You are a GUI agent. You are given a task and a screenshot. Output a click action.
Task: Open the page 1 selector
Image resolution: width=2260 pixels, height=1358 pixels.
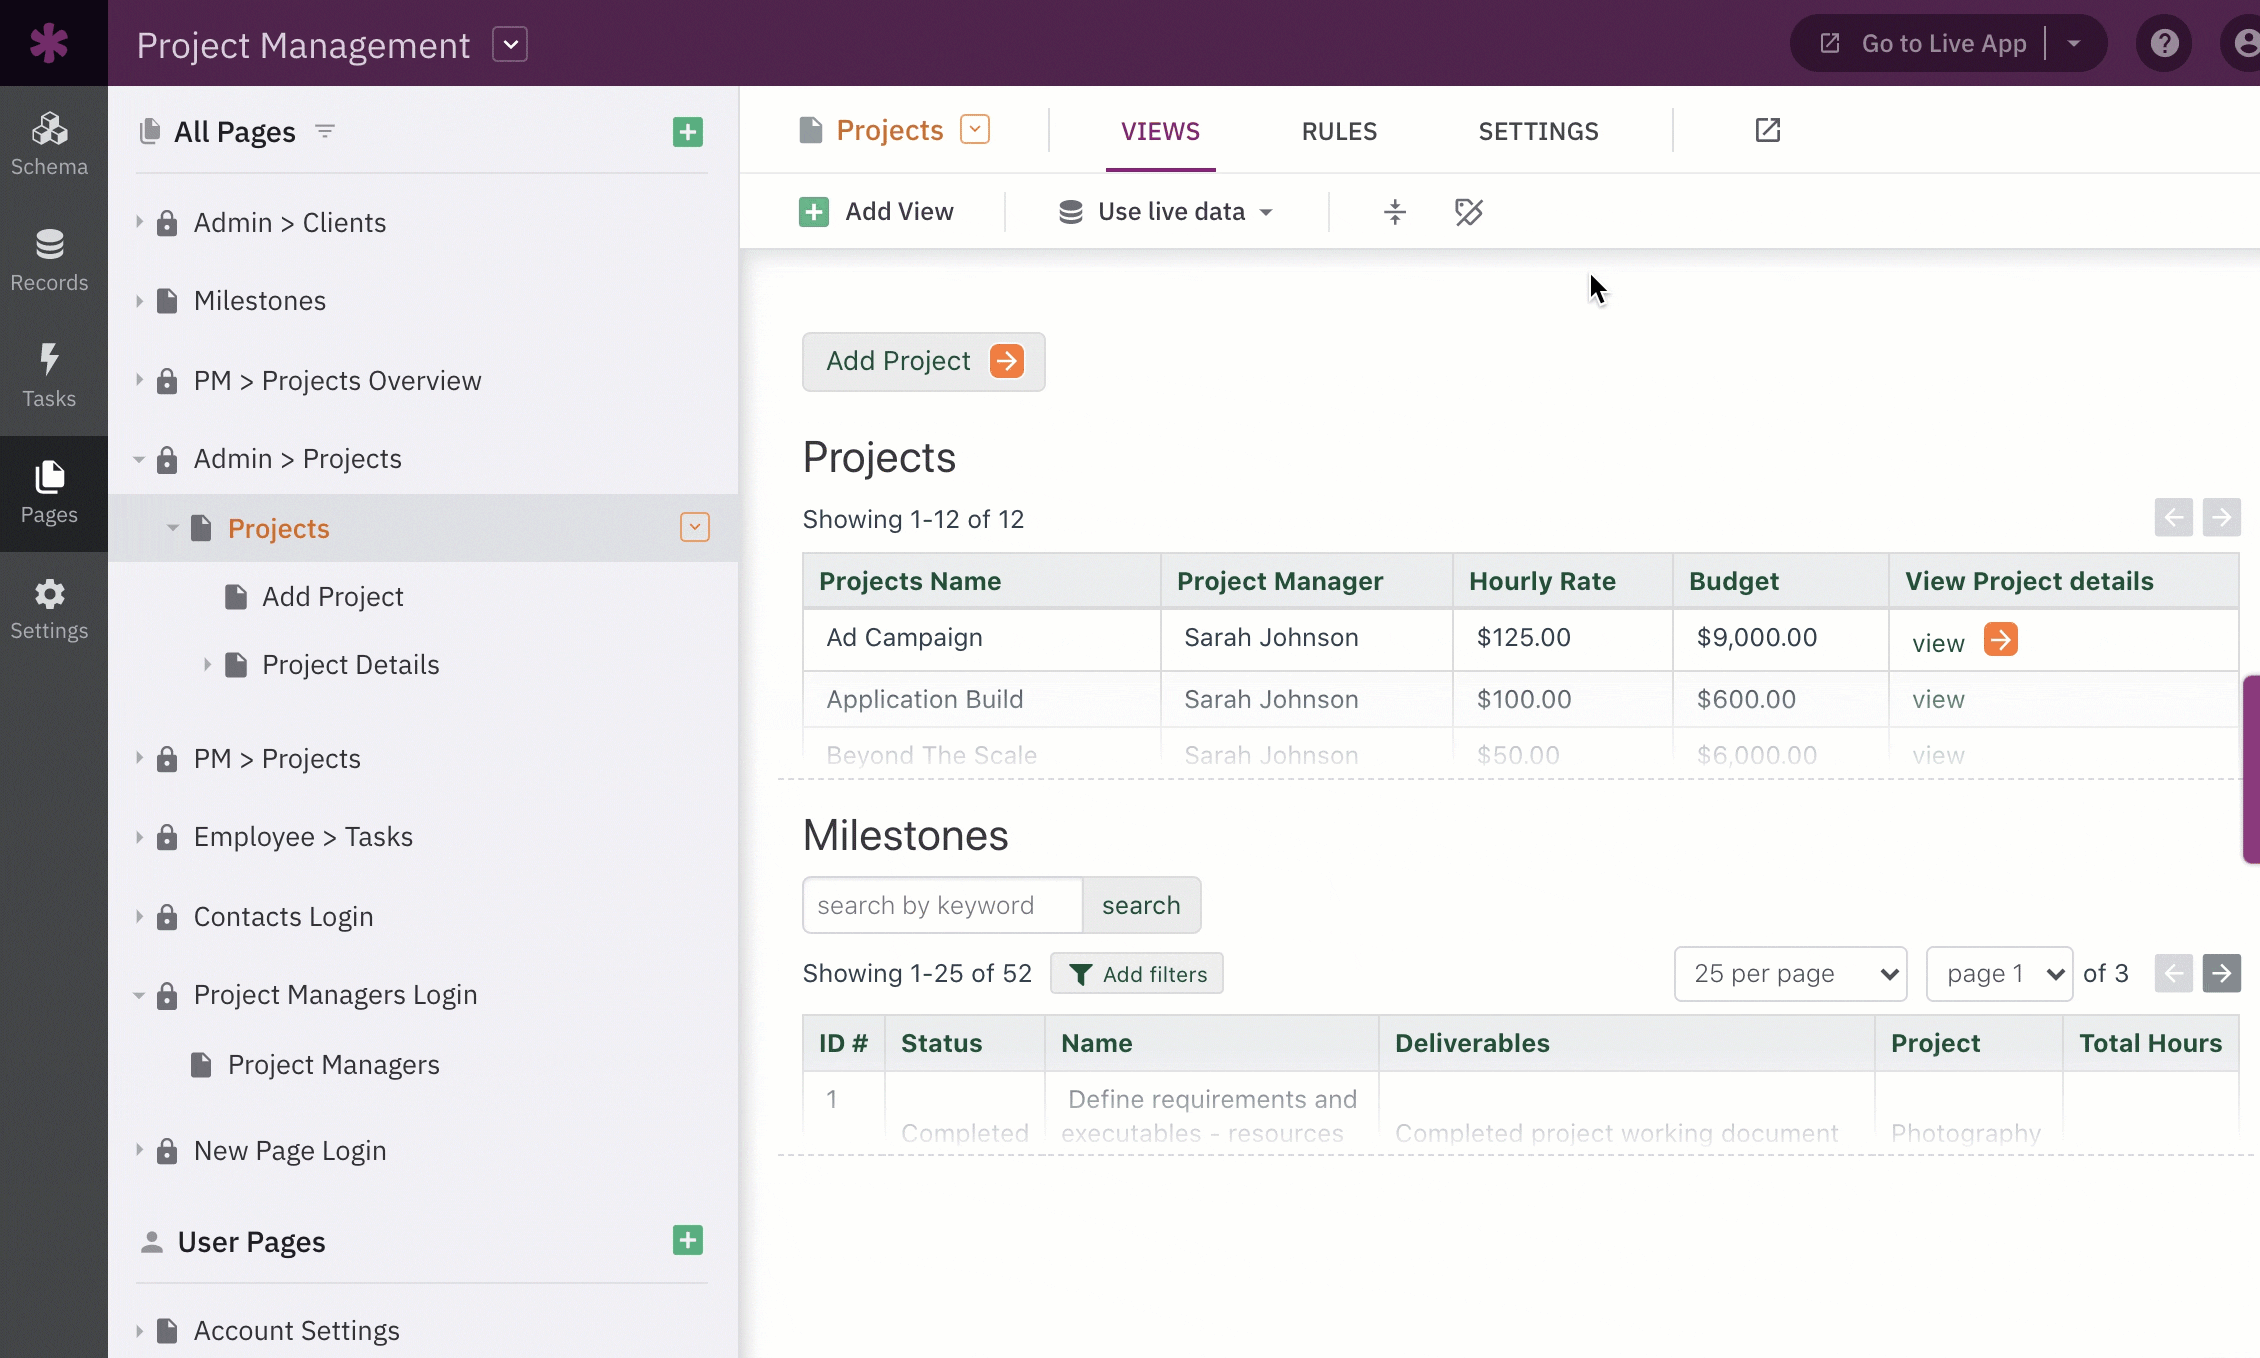pos(2000,974)
